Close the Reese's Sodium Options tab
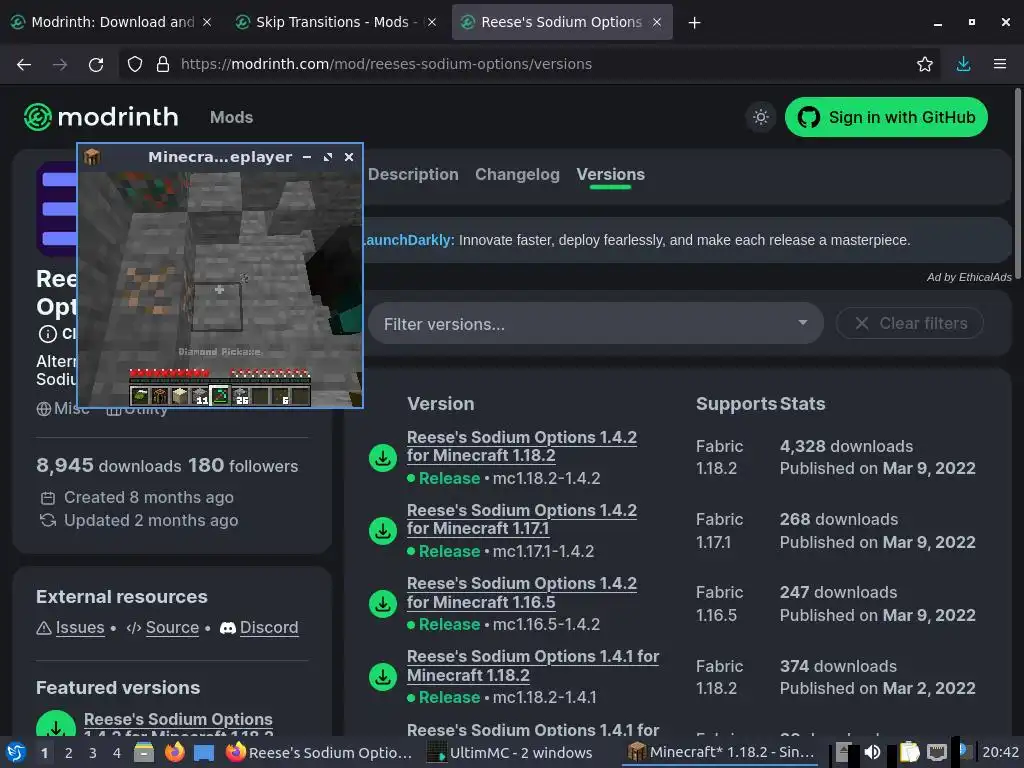This screenshot has width=1024, height=768. click(657, 22)
